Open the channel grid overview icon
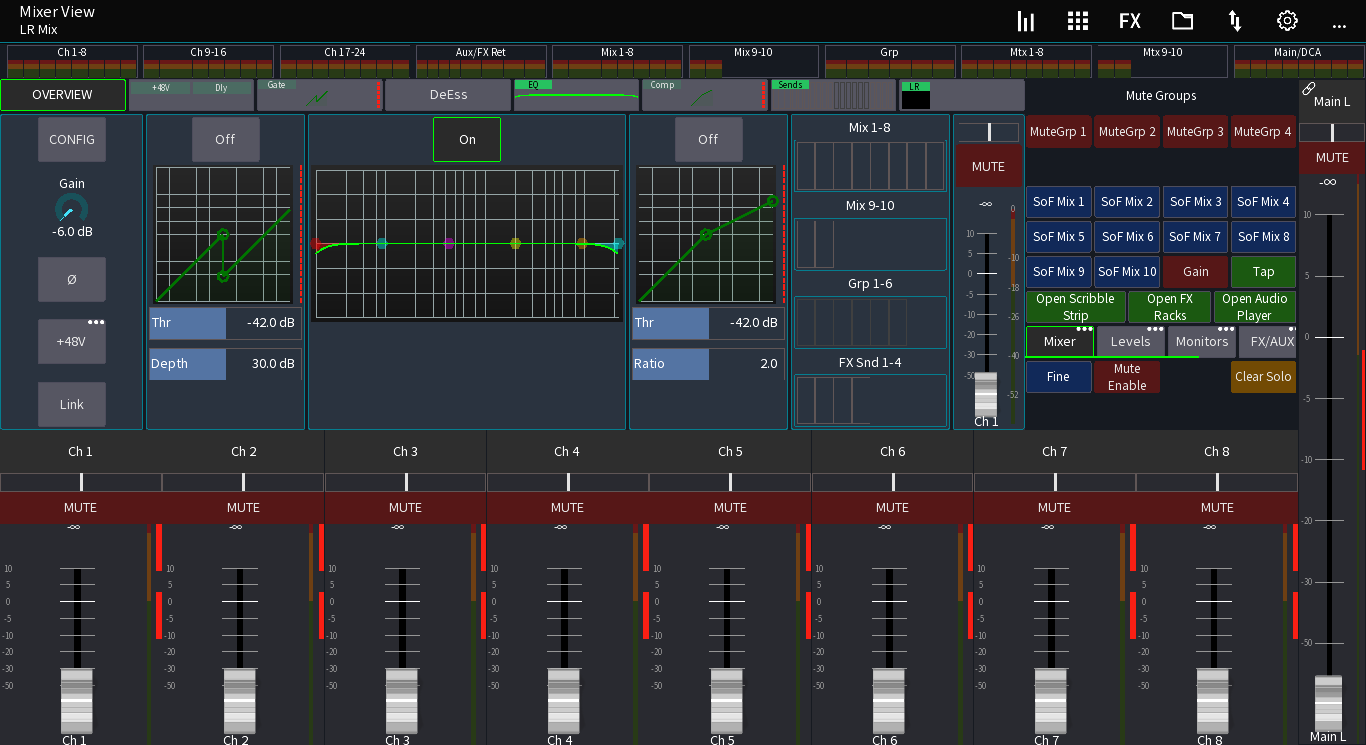The height and width of the screenshot is (745, 1366). 1077,20
